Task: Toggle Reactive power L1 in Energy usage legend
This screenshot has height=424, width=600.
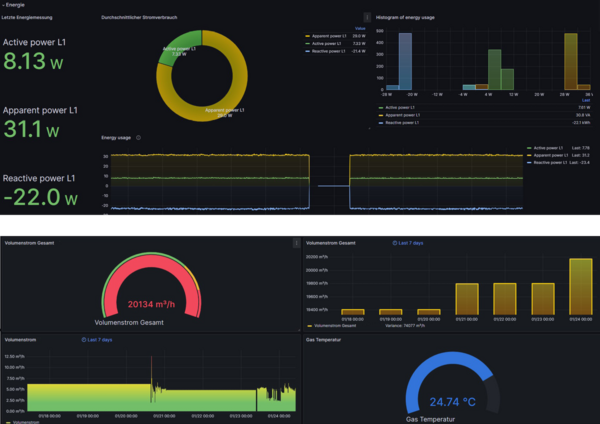Action: click(x=550, y=163)
